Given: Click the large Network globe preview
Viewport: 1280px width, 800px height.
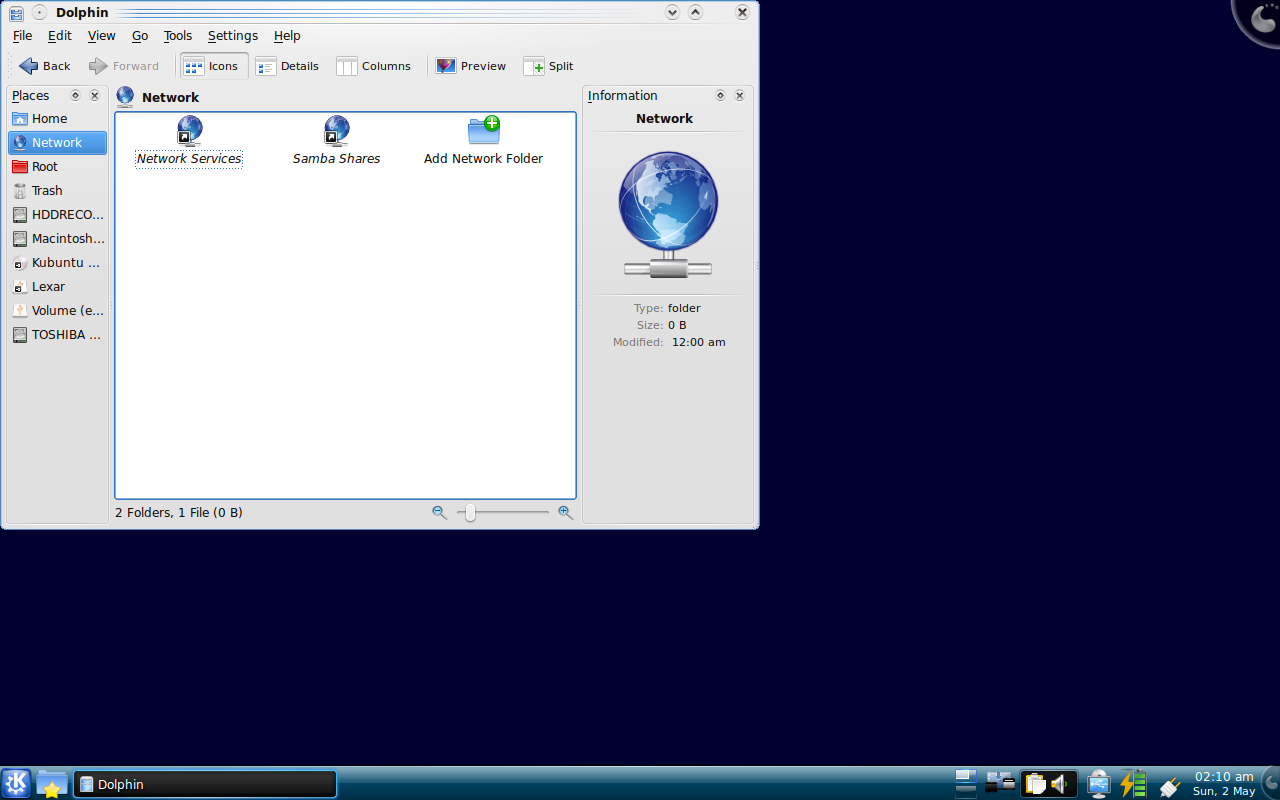Looking at the screenshot, I should (x=668, y=214).
